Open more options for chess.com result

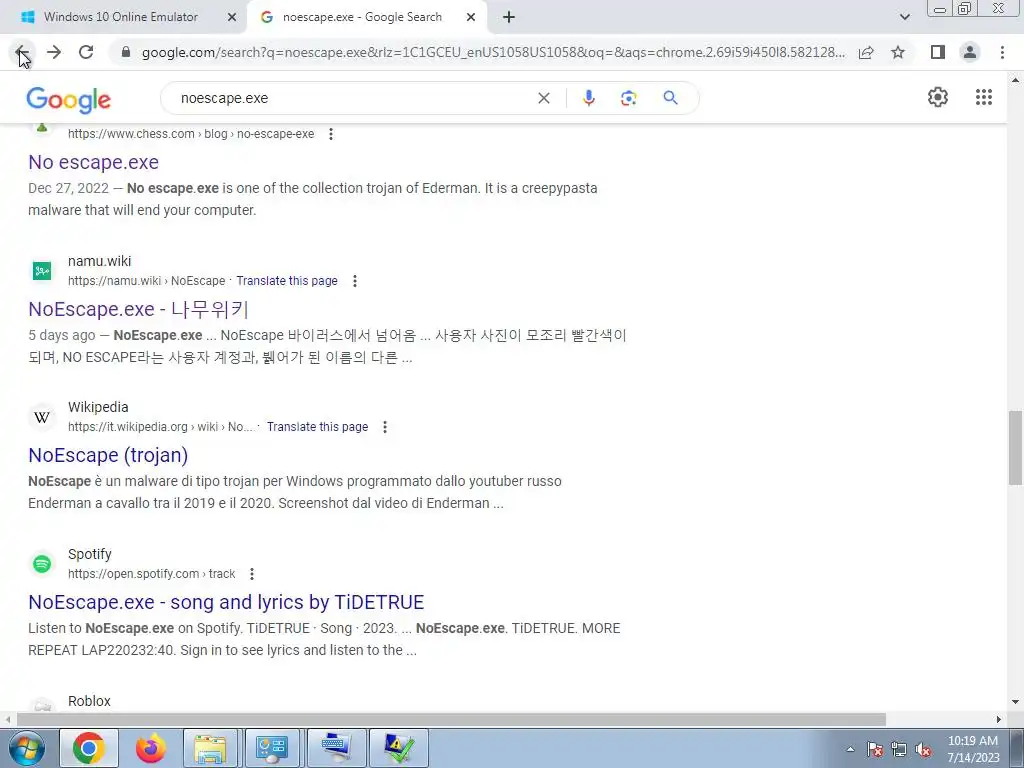pyautogui.click(x=331, y=134)
